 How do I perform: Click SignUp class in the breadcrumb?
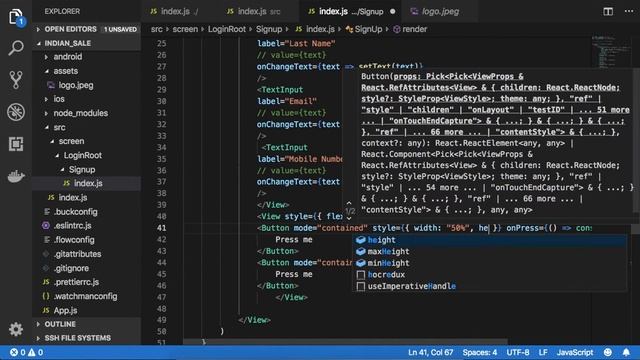click(364, 29)
